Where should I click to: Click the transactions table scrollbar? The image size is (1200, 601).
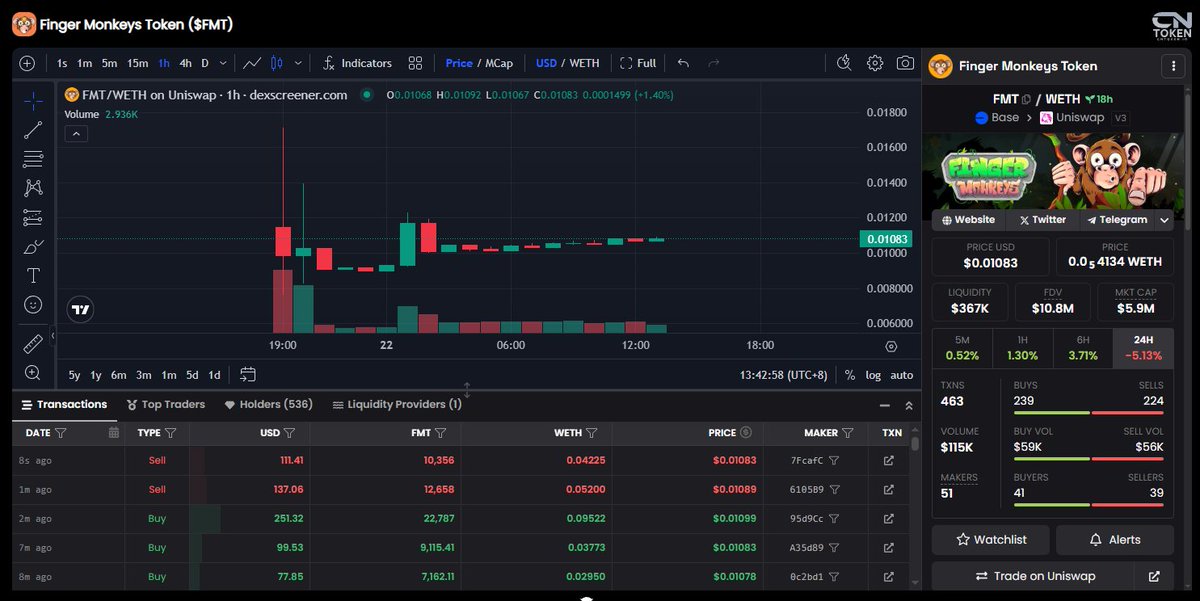[x=915, y=444]
